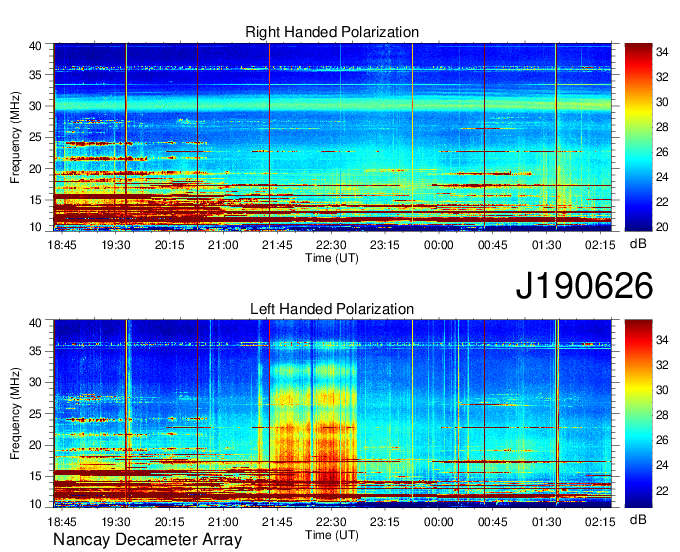Click the "dB" unit label of top colorbar
This screenshot has height=552, width=680.
click(638, 244)
